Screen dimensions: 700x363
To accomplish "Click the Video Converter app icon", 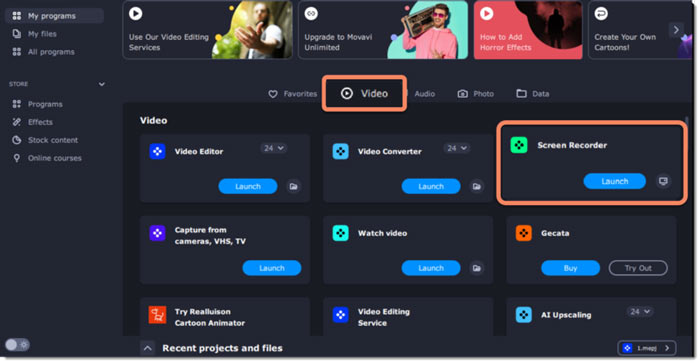I will [341, 151].
